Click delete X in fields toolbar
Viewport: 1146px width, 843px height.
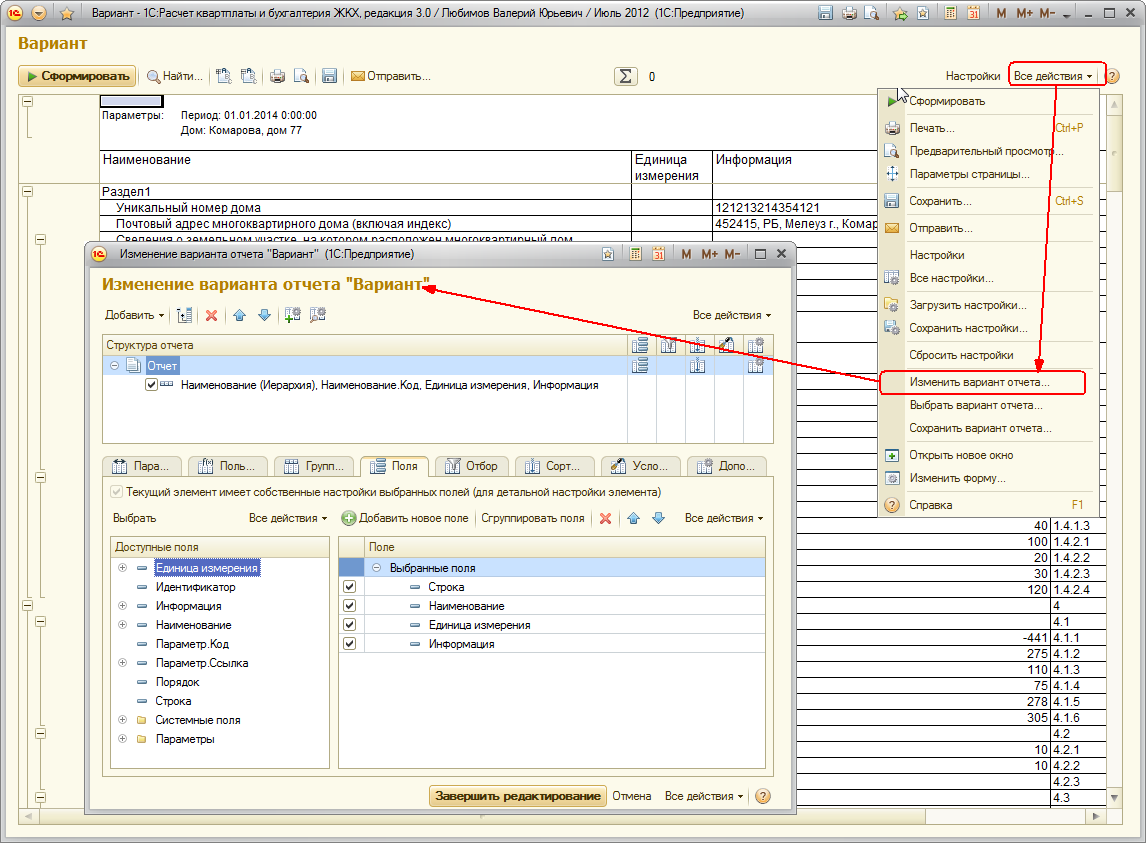[605, 518]
